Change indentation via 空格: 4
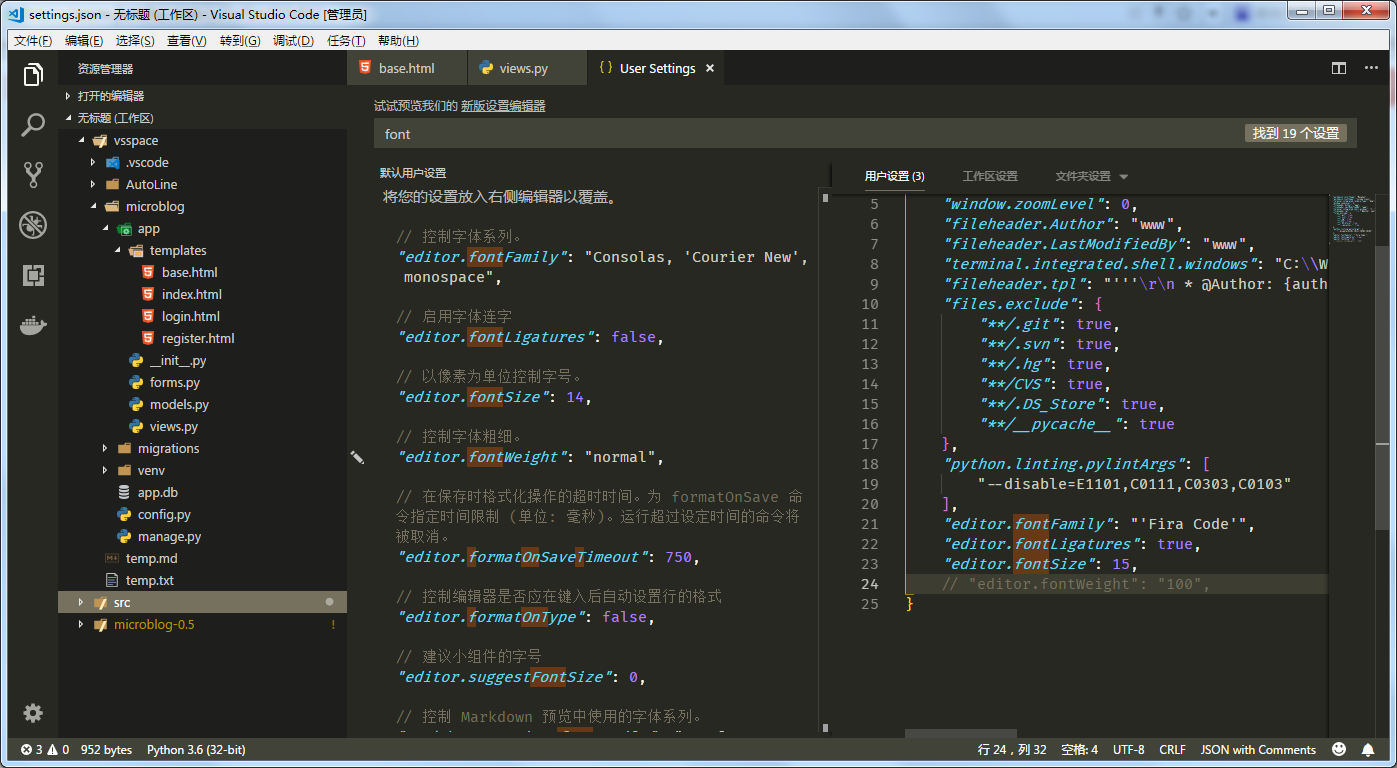The image size is (1397, 768). point(1079,750)
